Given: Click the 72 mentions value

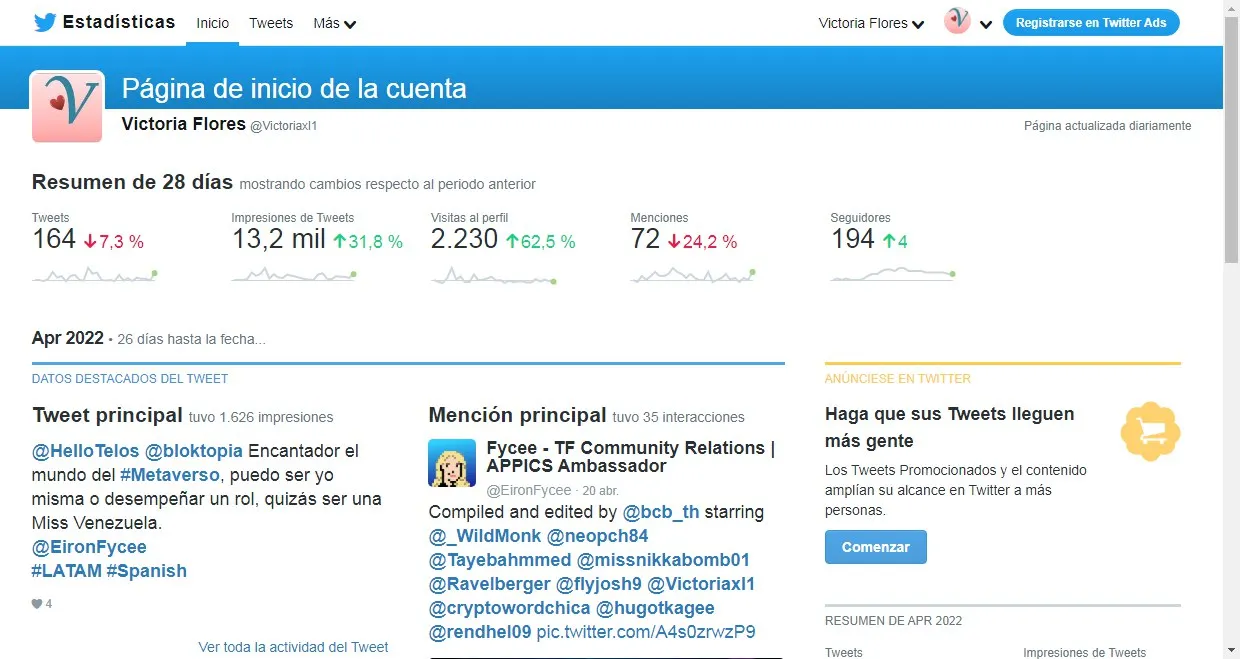Looking at the screenshot, I should tap(646, 239).
